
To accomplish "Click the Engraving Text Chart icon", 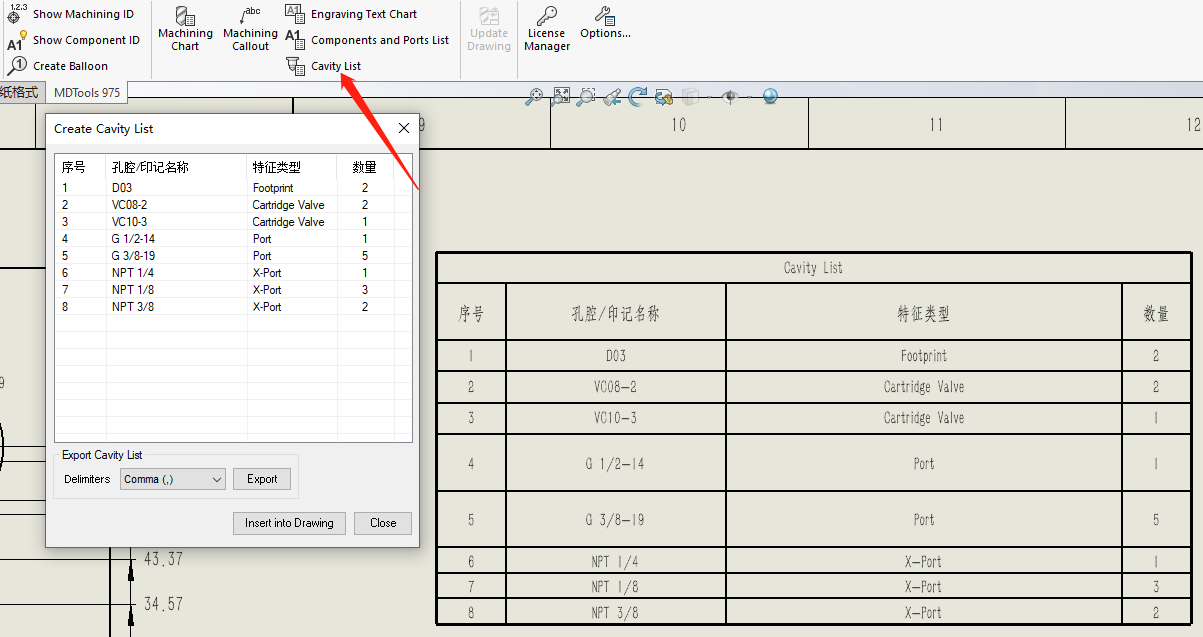I will click(295, 13).
